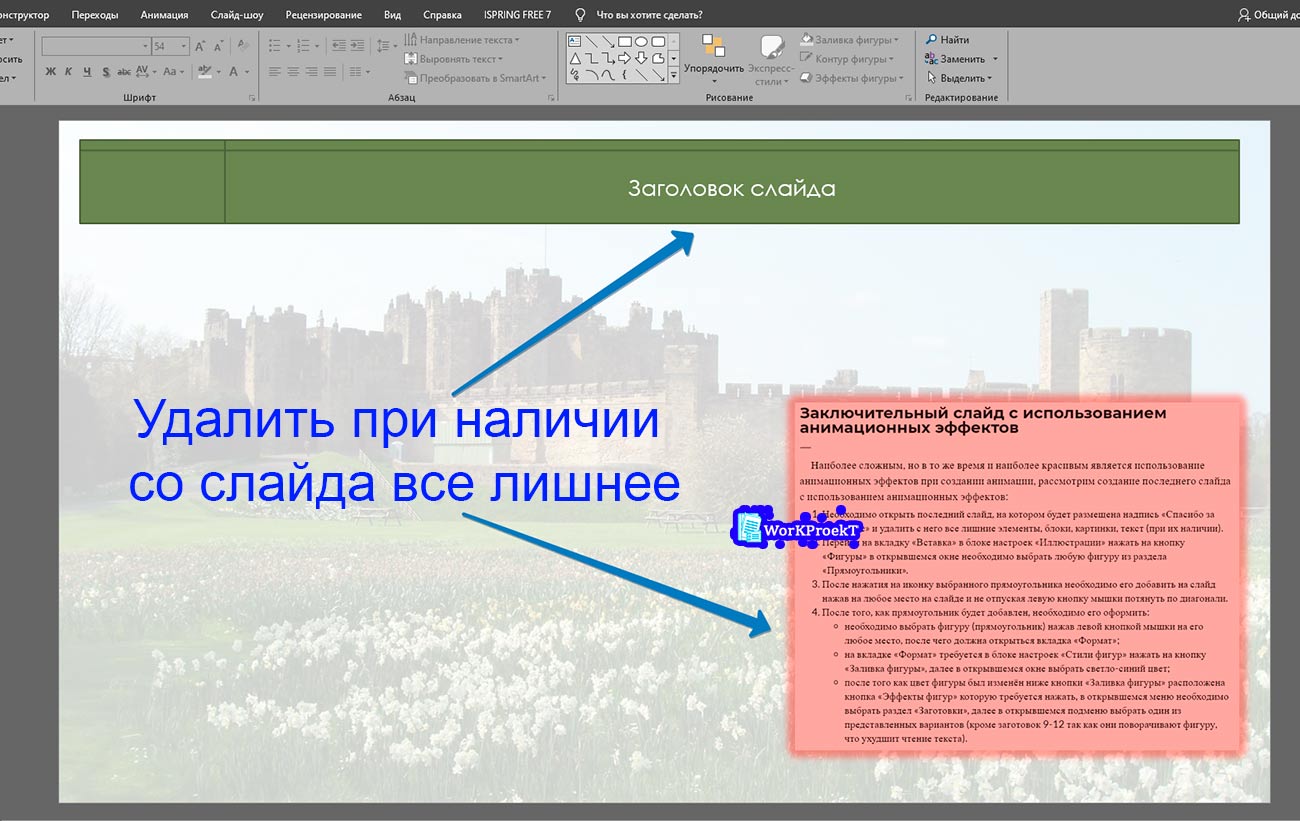
Task: Open the font size dropdown showing 54
Action: 183,46
